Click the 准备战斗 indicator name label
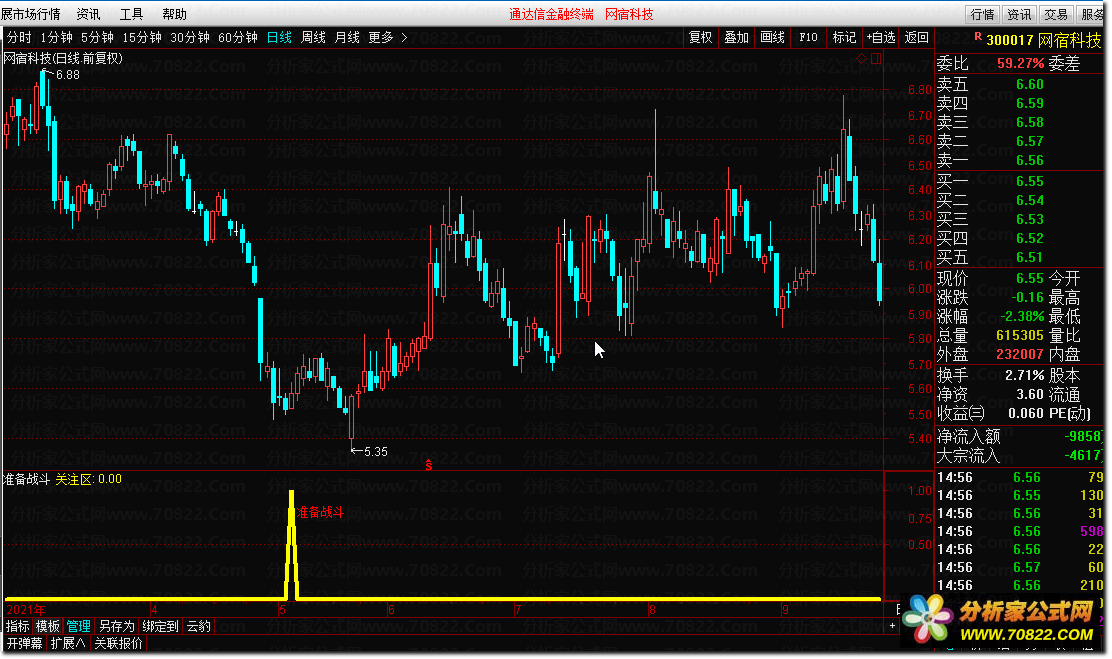The image size is (1112, 659). click(27, 480)
